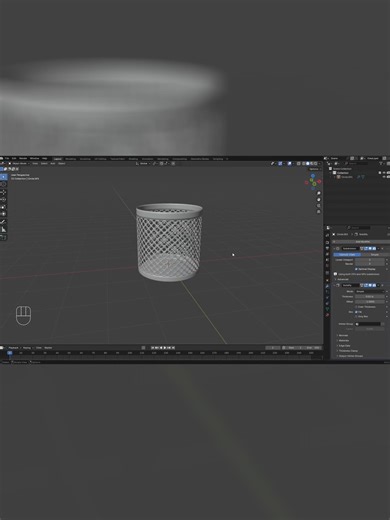The width and height of the screenshot is (390, 520).
Task: Select the Move tool
Action: tap(3, 193)
